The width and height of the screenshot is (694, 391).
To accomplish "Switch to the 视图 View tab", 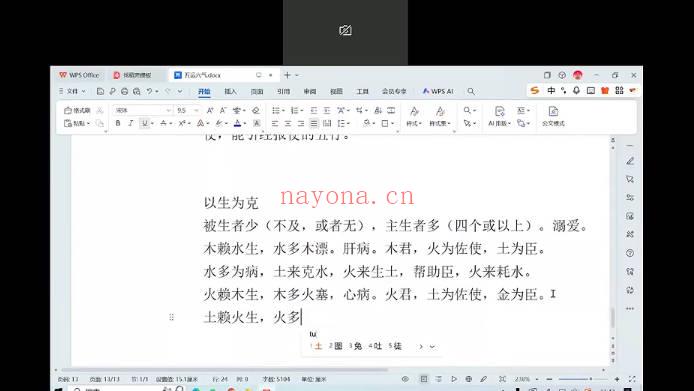I will 336,91.
